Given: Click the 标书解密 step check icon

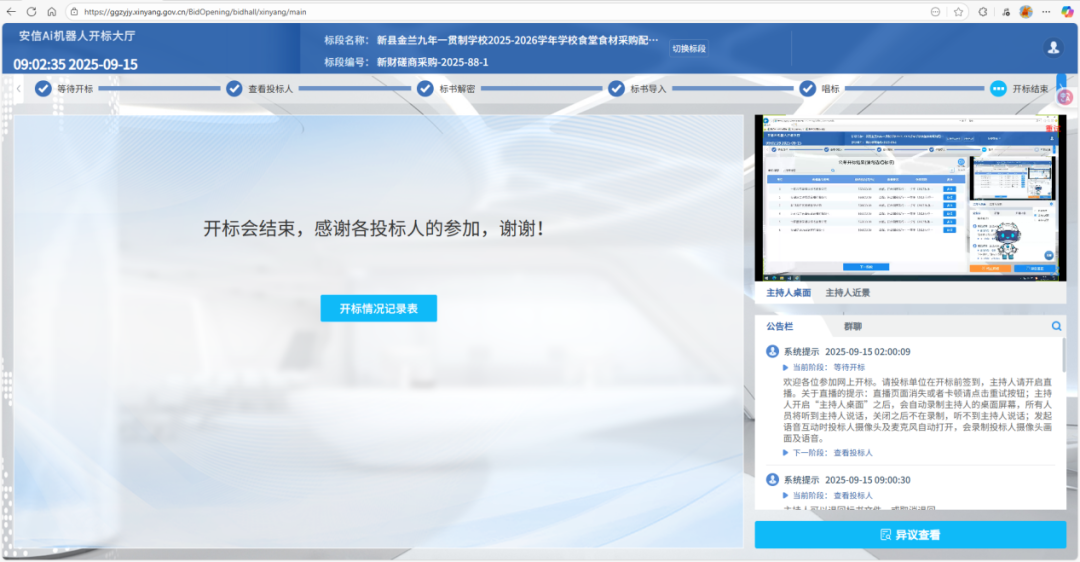Looking at the screenshot, I should (425, 89).
